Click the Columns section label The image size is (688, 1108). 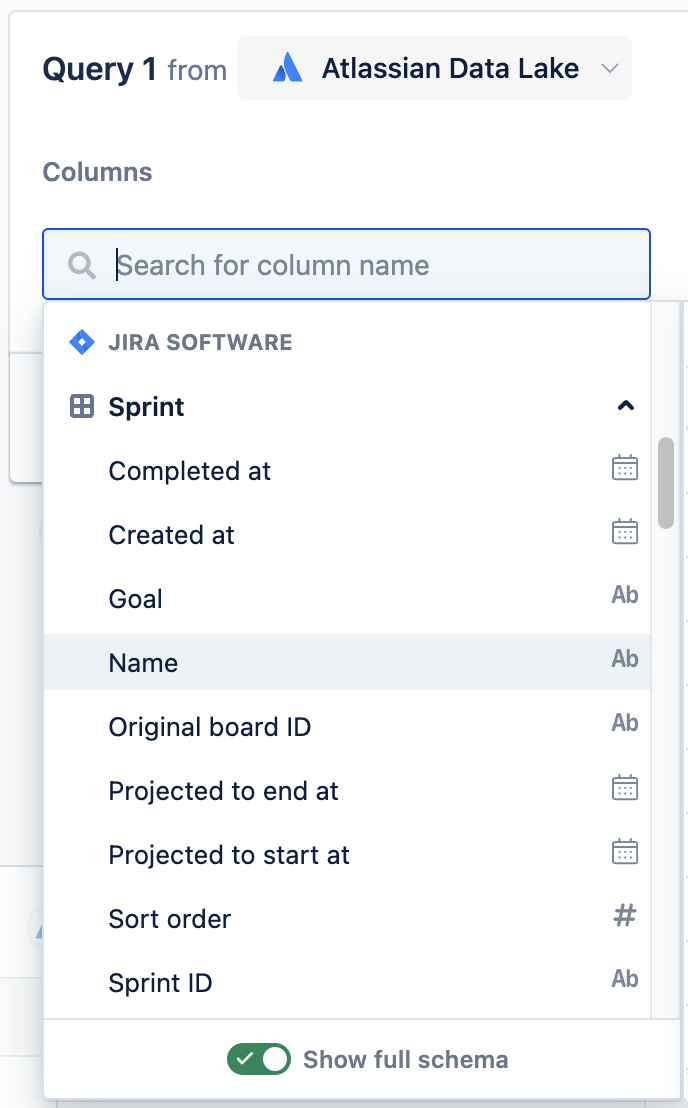coord(97,172)
